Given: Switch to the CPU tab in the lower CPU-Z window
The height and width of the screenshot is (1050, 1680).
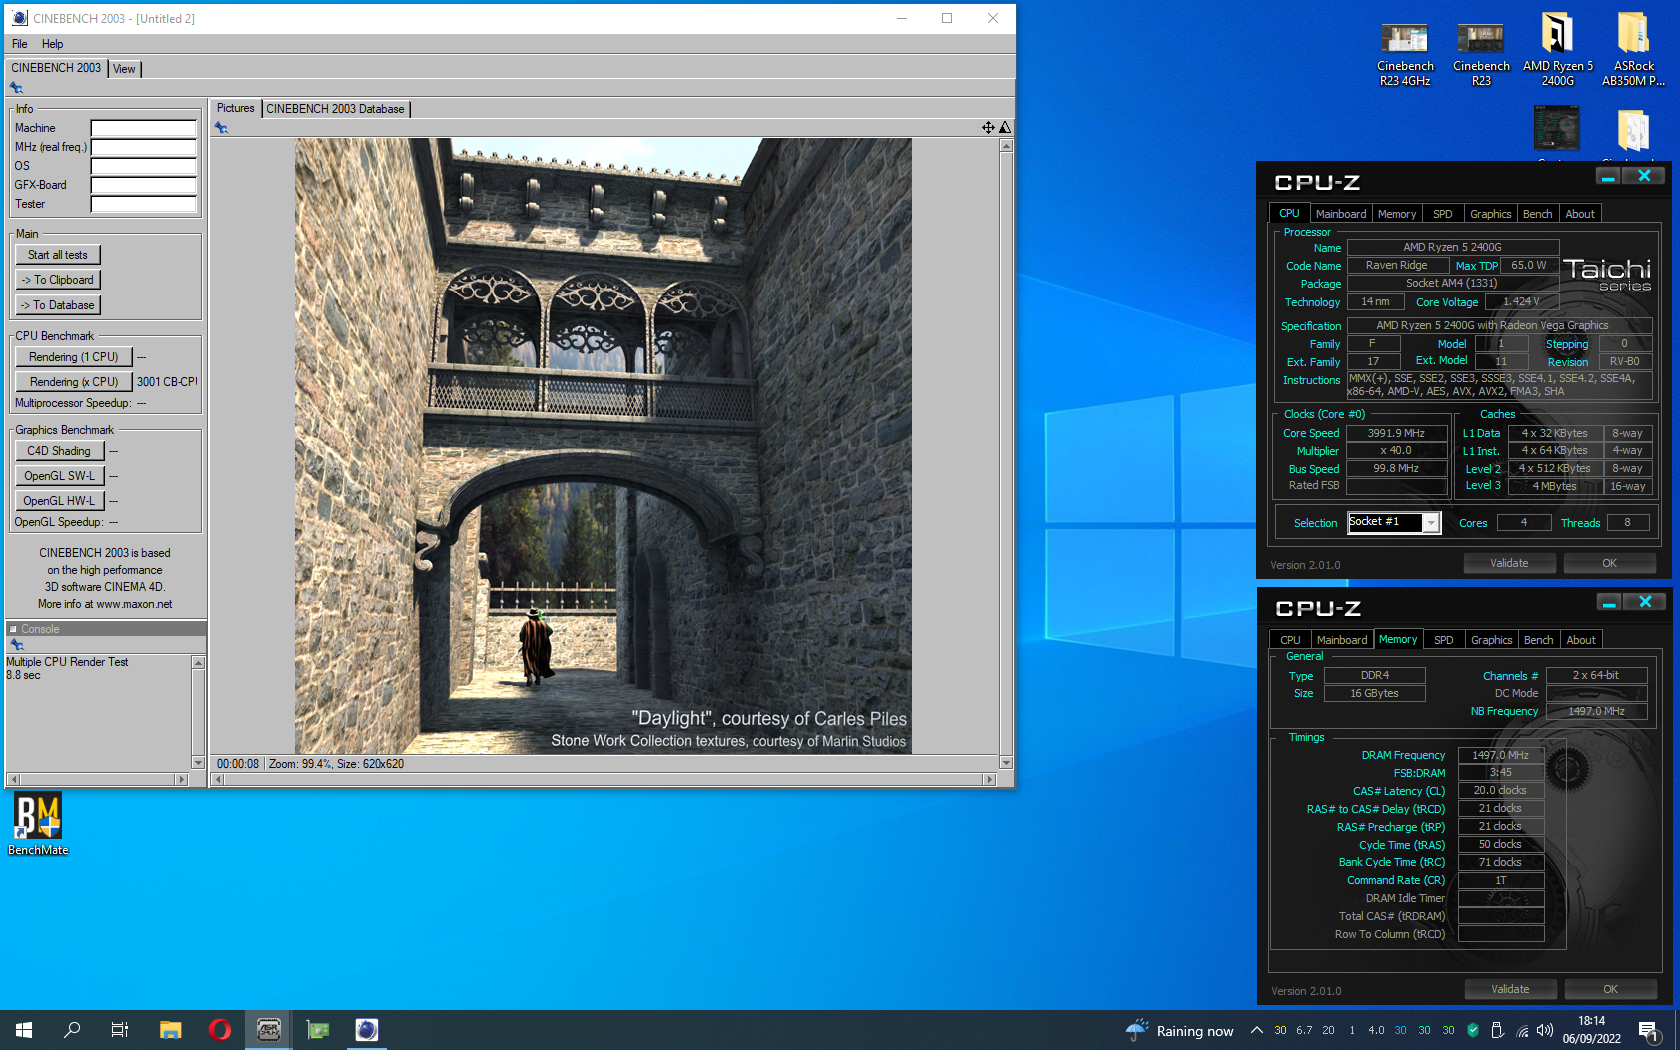Looking at the screenshot, I should pyautogui.click(x=1290, y=640).
